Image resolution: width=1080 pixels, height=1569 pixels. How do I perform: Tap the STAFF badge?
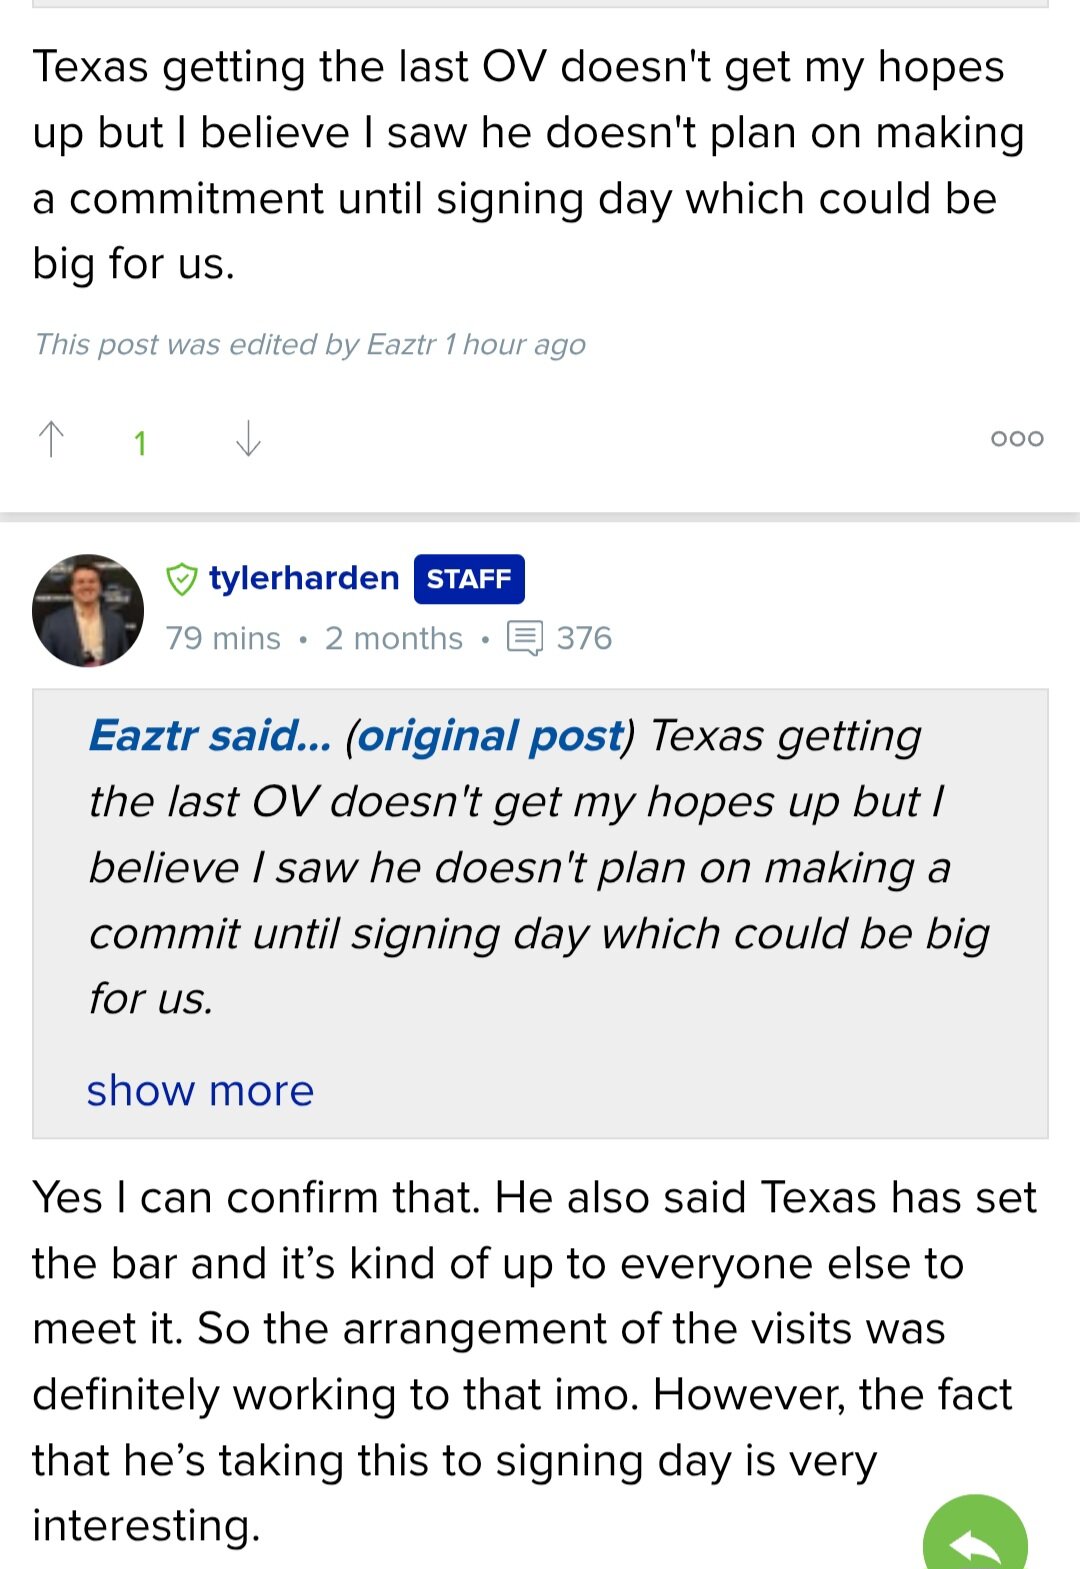tap(469, 579)
